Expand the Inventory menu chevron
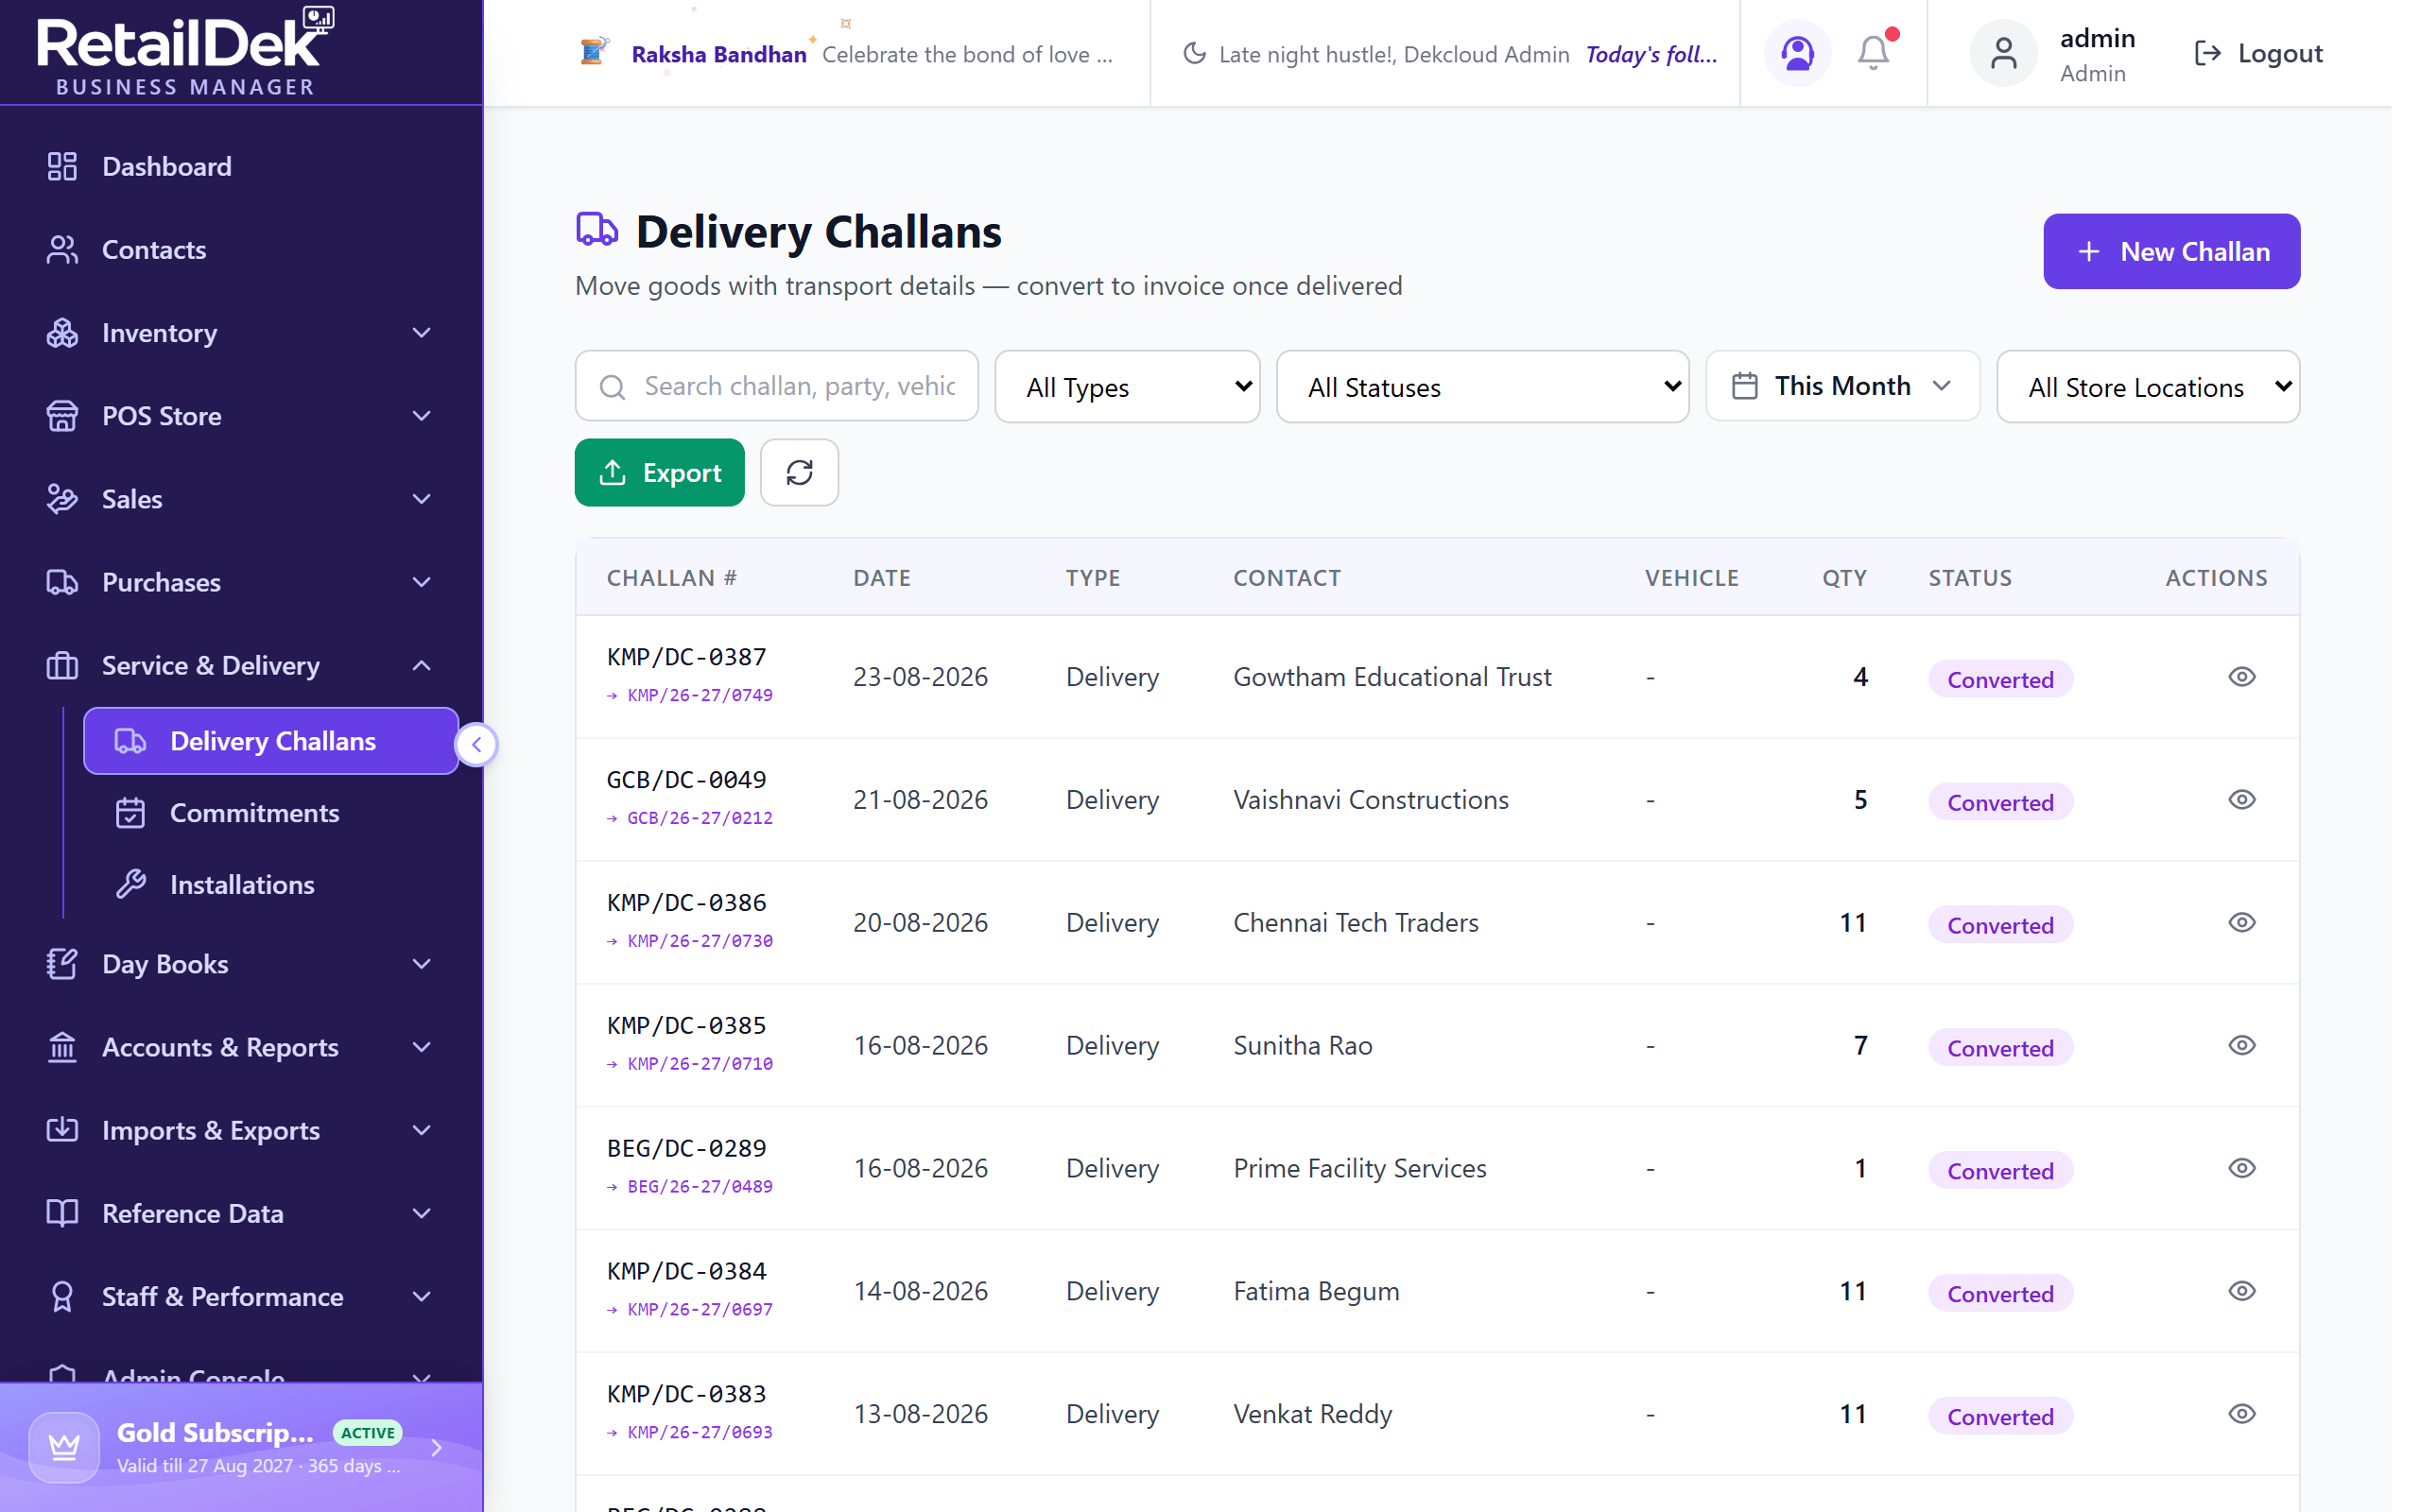 [x=422, y=333]
